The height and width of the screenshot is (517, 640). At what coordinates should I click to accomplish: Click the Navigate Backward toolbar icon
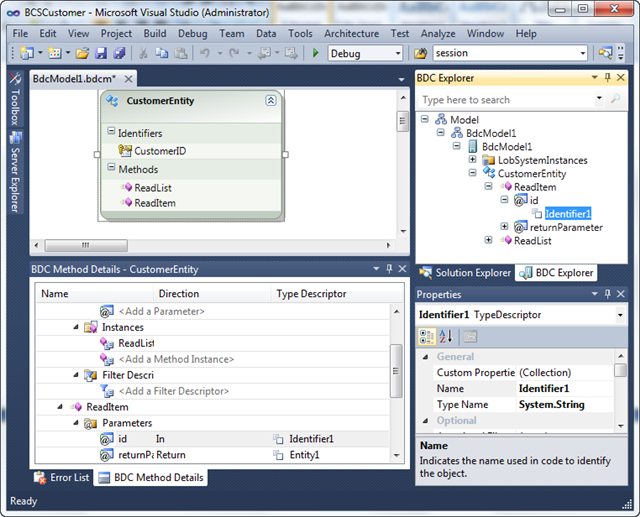[264, 53]
